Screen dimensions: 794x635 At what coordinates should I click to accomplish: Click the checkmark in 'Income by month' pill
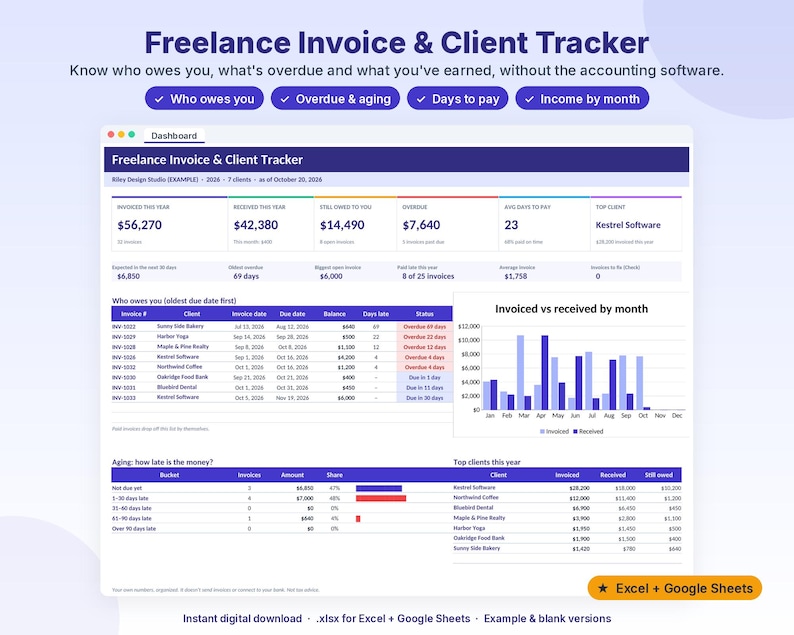(x=530, y=99)
